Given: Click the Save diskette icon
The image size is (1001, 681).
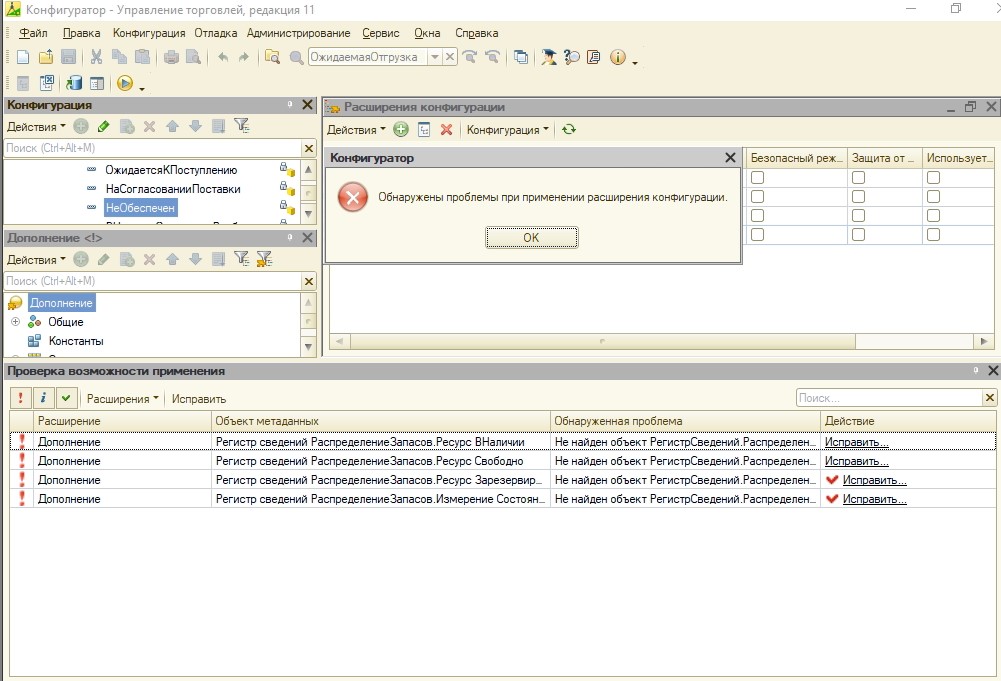Looking at the screenshot, I should 68,57.
